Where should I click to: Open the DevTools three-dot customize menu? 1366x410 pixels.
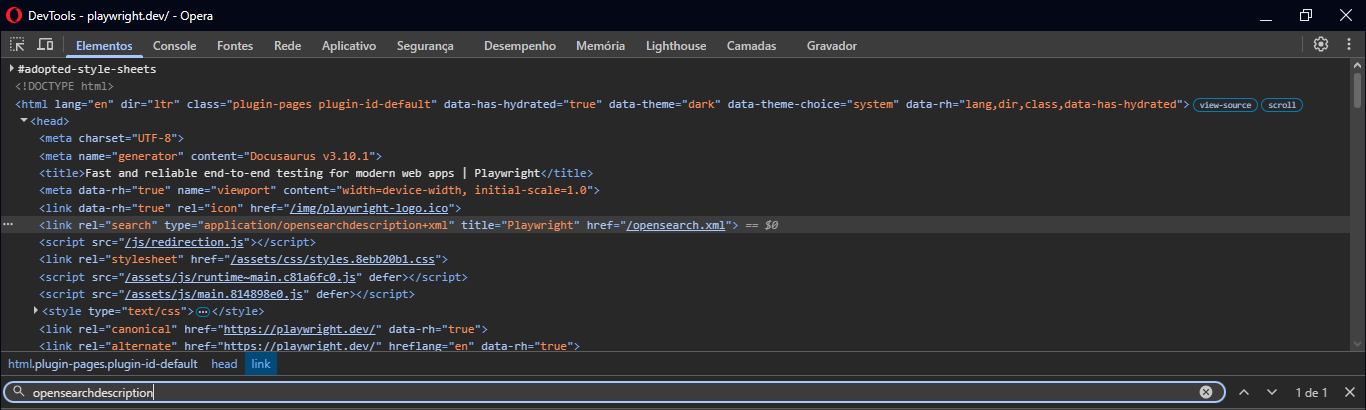pyautogui.click(x=1348, y=45)
